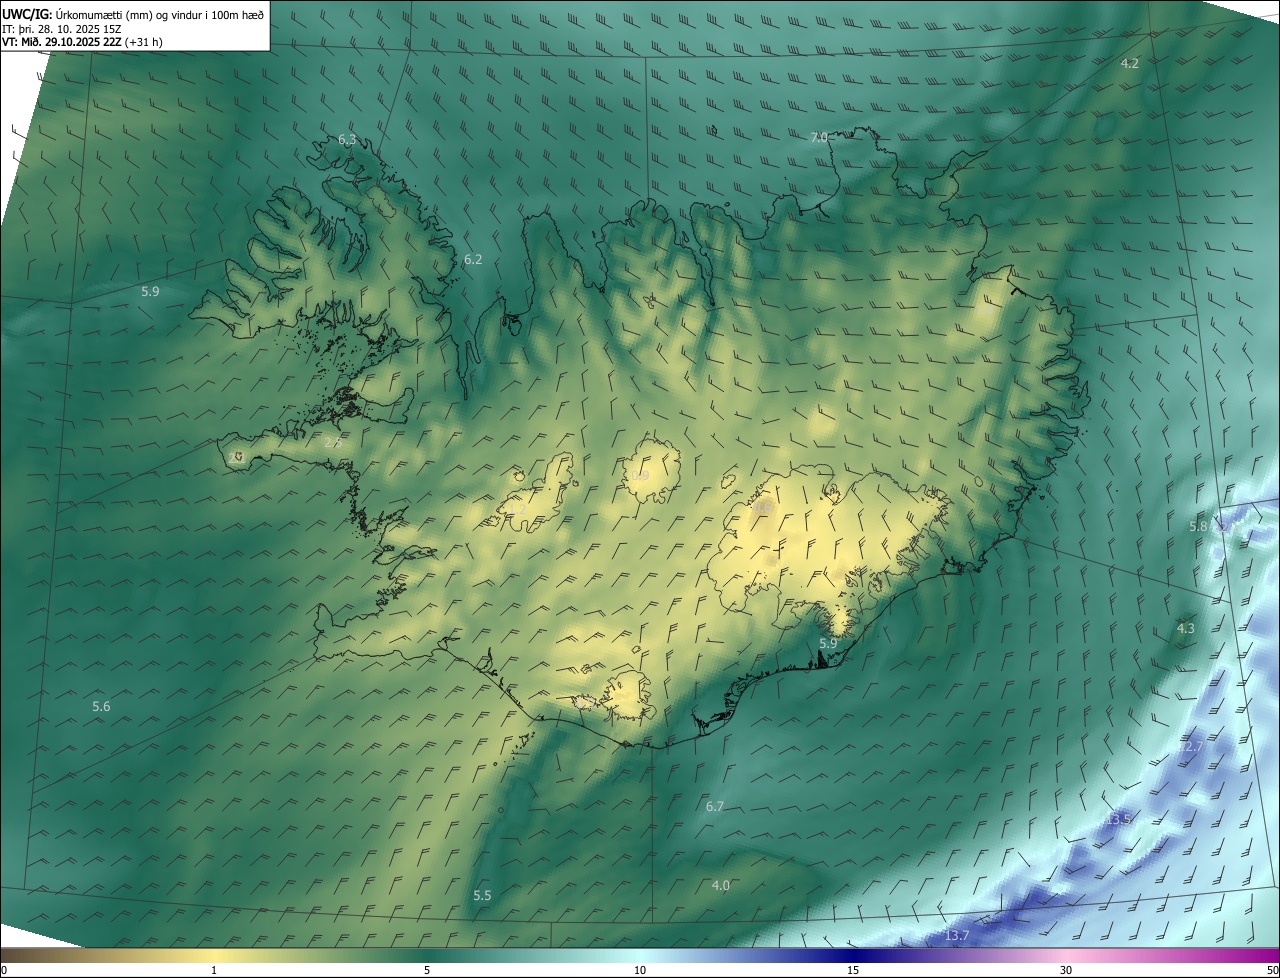Click the '30' tick label on the color scale
The width and height of the screenshot is (1280, 978).
(1066, 970)
